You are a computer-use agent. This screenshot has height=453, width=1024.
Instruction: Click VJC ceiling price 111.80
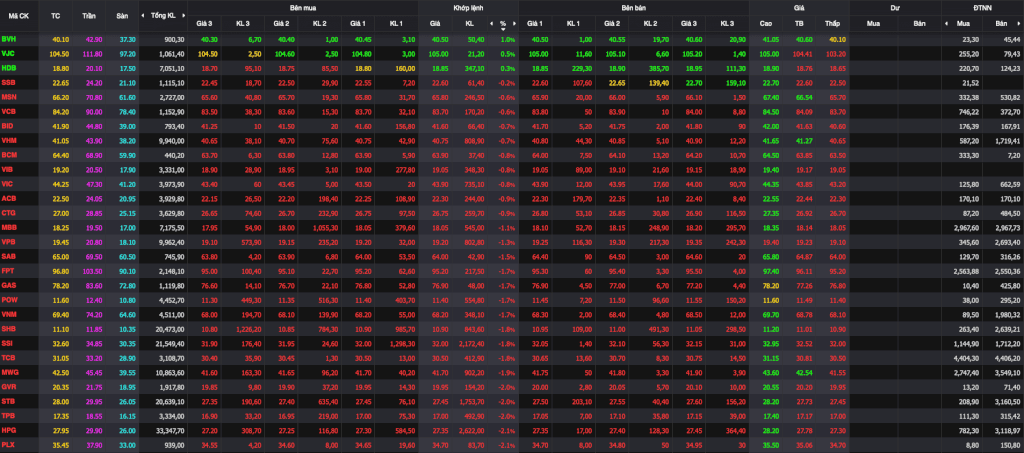(93, 54)
